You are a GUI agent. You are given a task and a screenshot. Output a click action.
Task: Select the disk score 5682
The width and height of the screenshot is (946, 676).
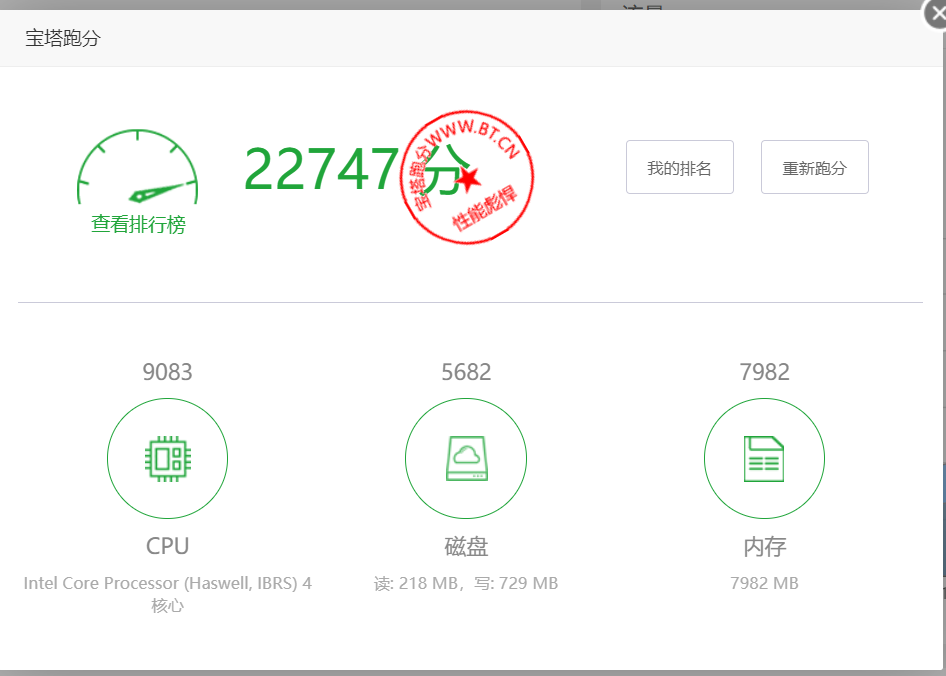click(x=466, y=372)
